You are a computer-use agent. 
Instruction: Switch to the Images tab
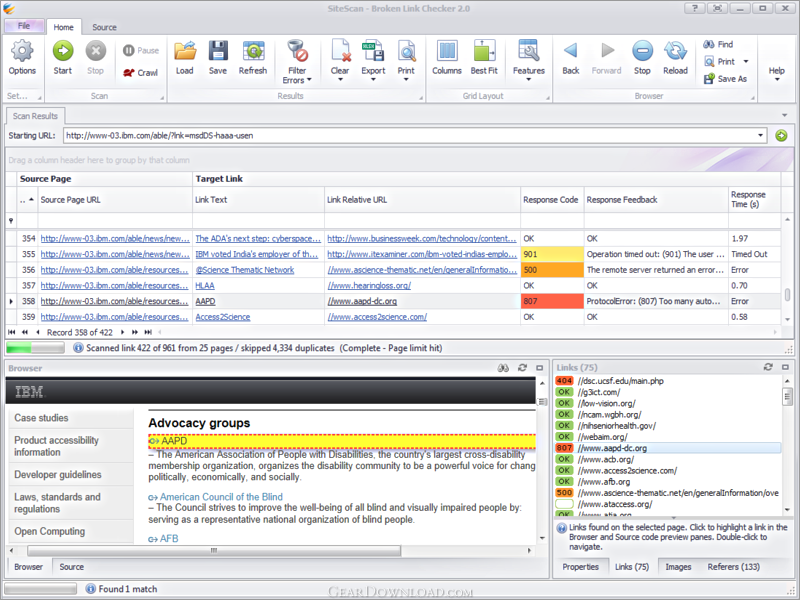[x=678, y=567]
